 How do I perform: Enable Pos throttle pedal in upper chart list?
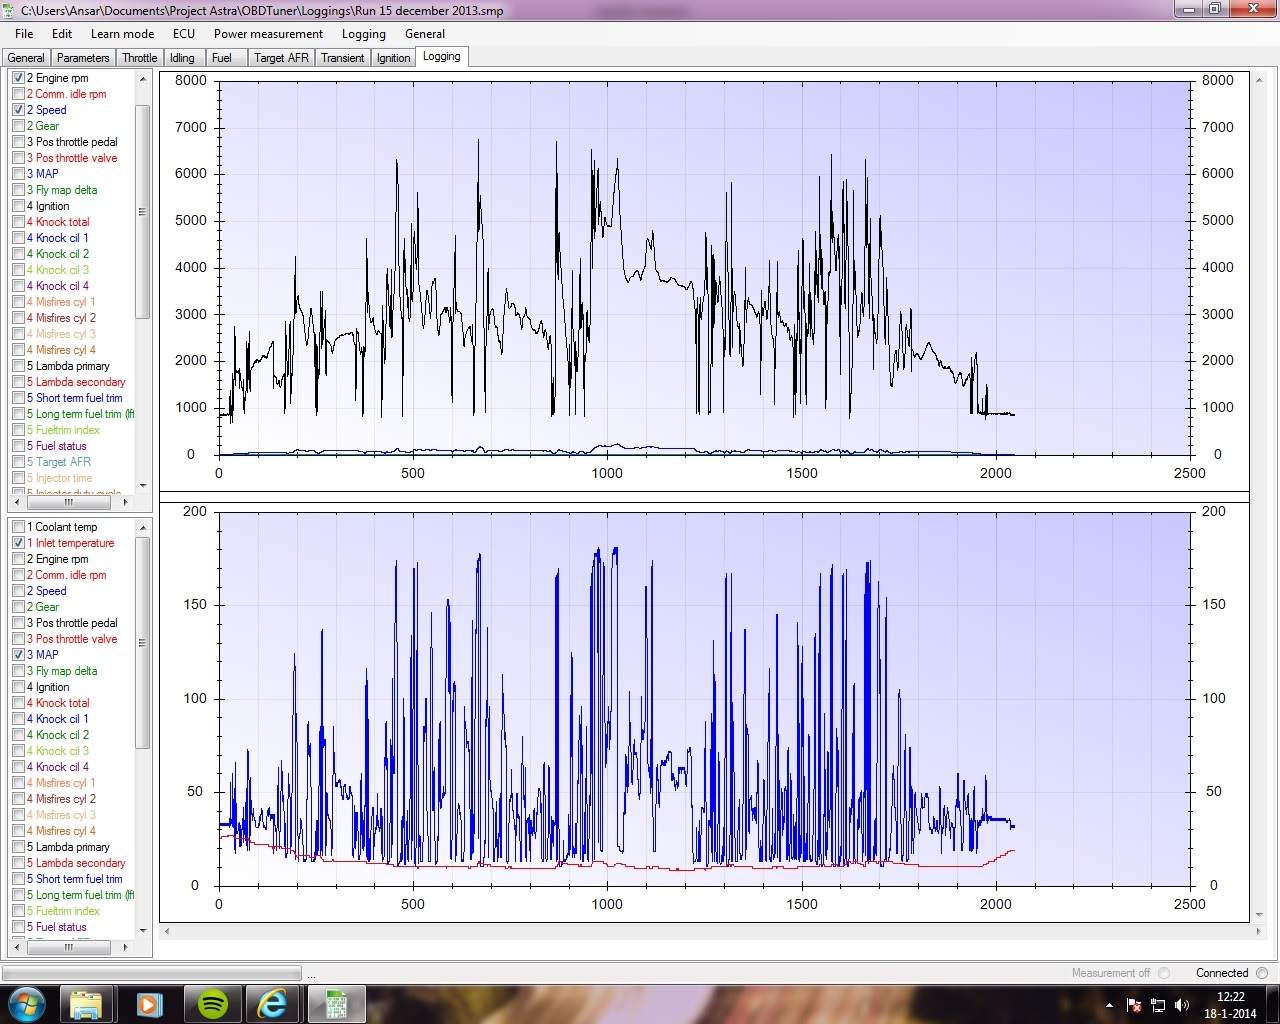(18, 142)
